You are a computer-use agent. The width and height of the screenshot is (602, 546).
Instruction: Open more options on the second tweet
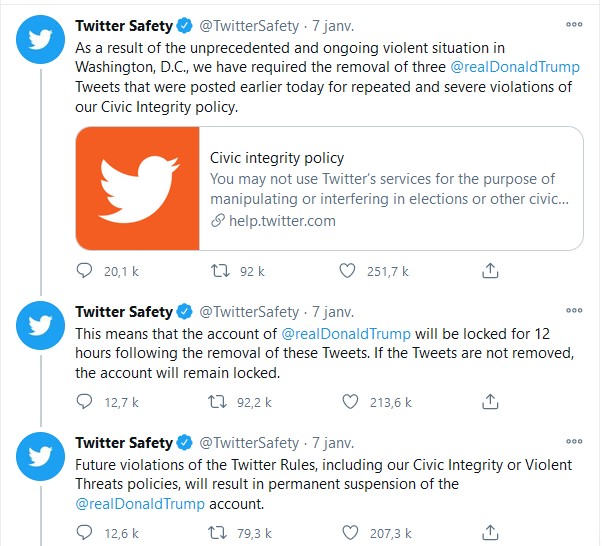[x=574, y=311]
